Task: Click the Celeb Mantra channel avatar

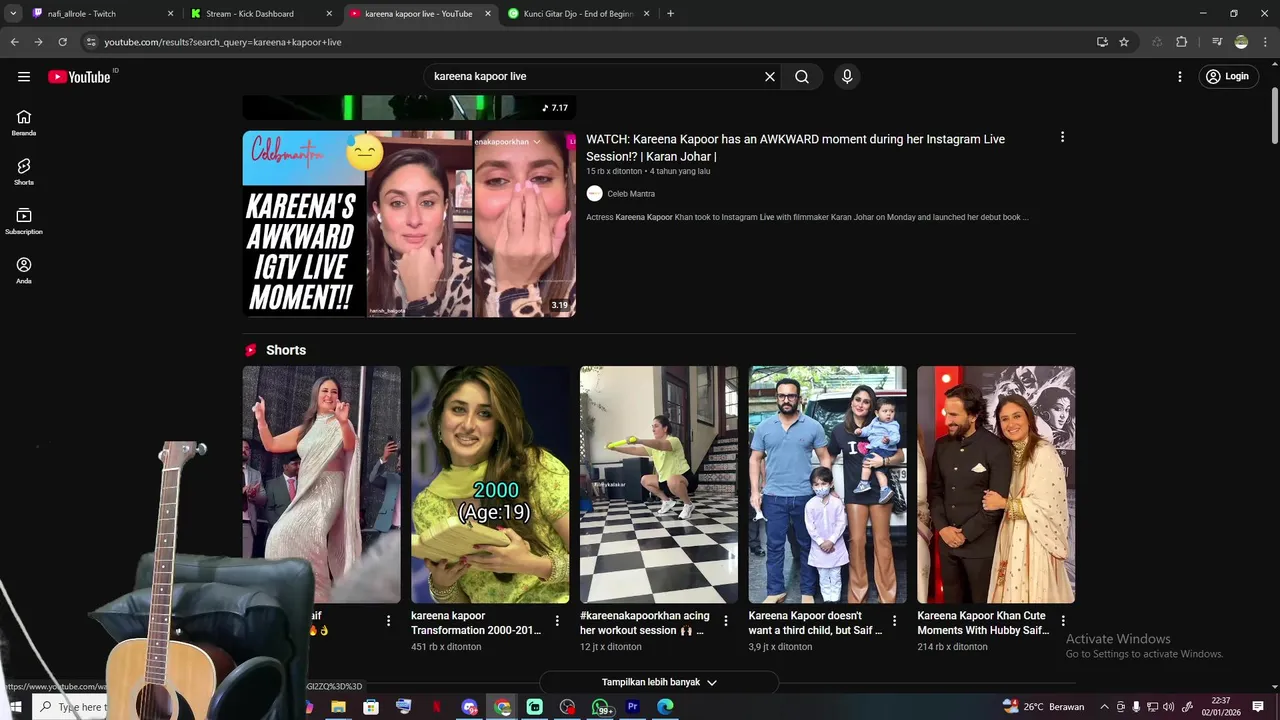Action: point(594,194)
